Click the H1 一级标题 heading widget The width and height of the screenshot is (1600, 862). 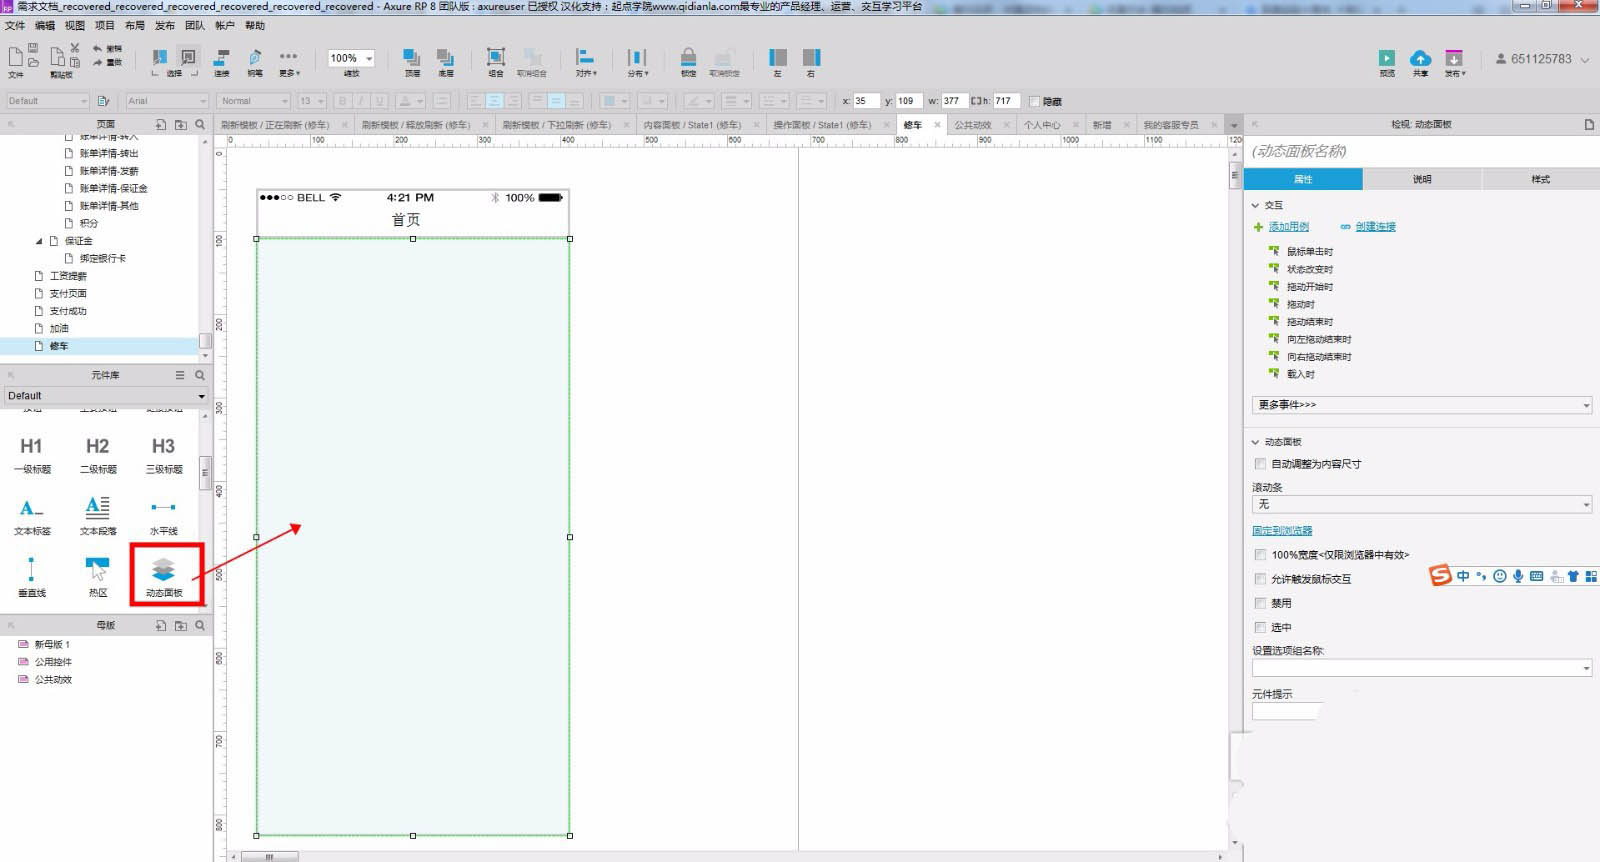(31, 451)
